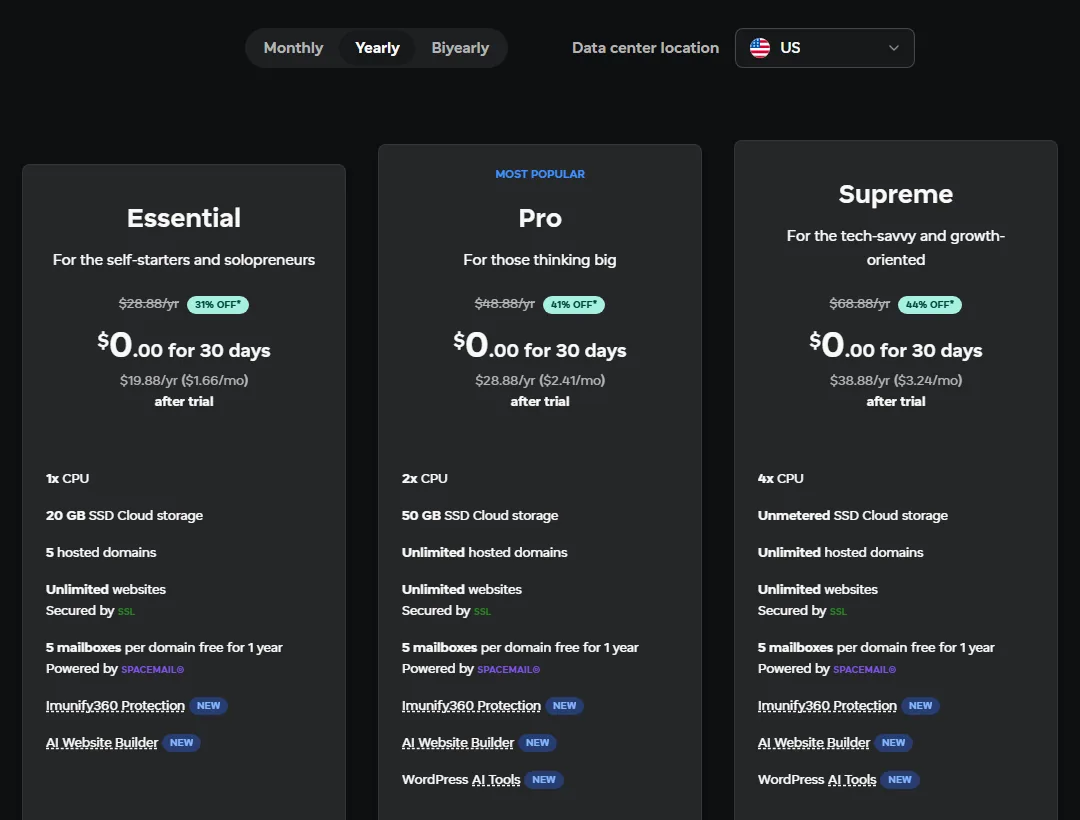Open Data center location dropdown

click(x=824, y=48)
